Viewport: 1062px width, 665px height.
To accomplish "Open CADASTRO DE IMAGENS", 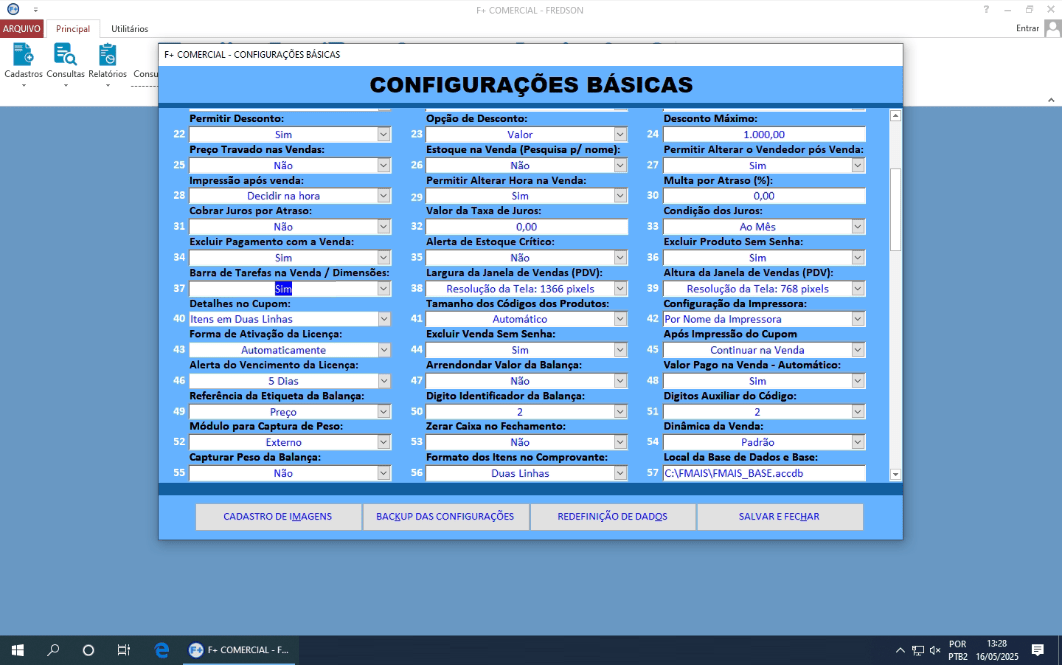I will click(280, 516).
